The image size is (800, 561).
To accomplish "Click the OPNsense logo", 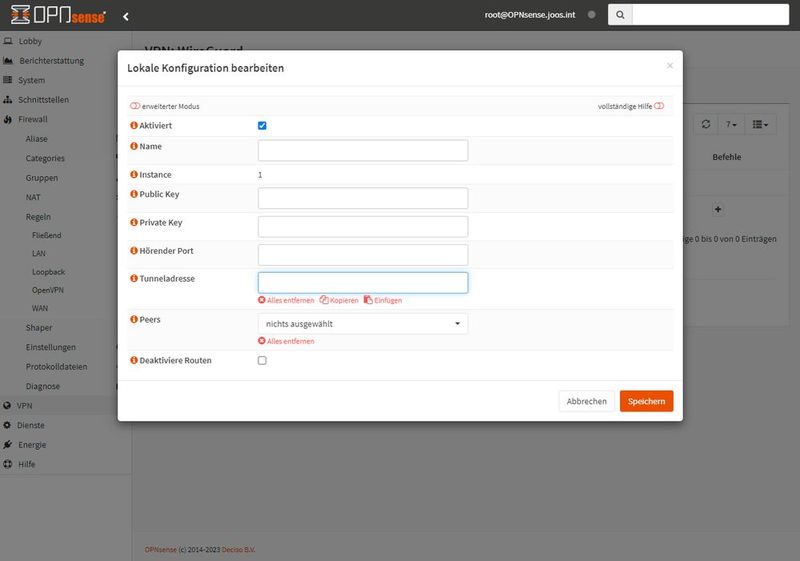I will tap(58, 15).
